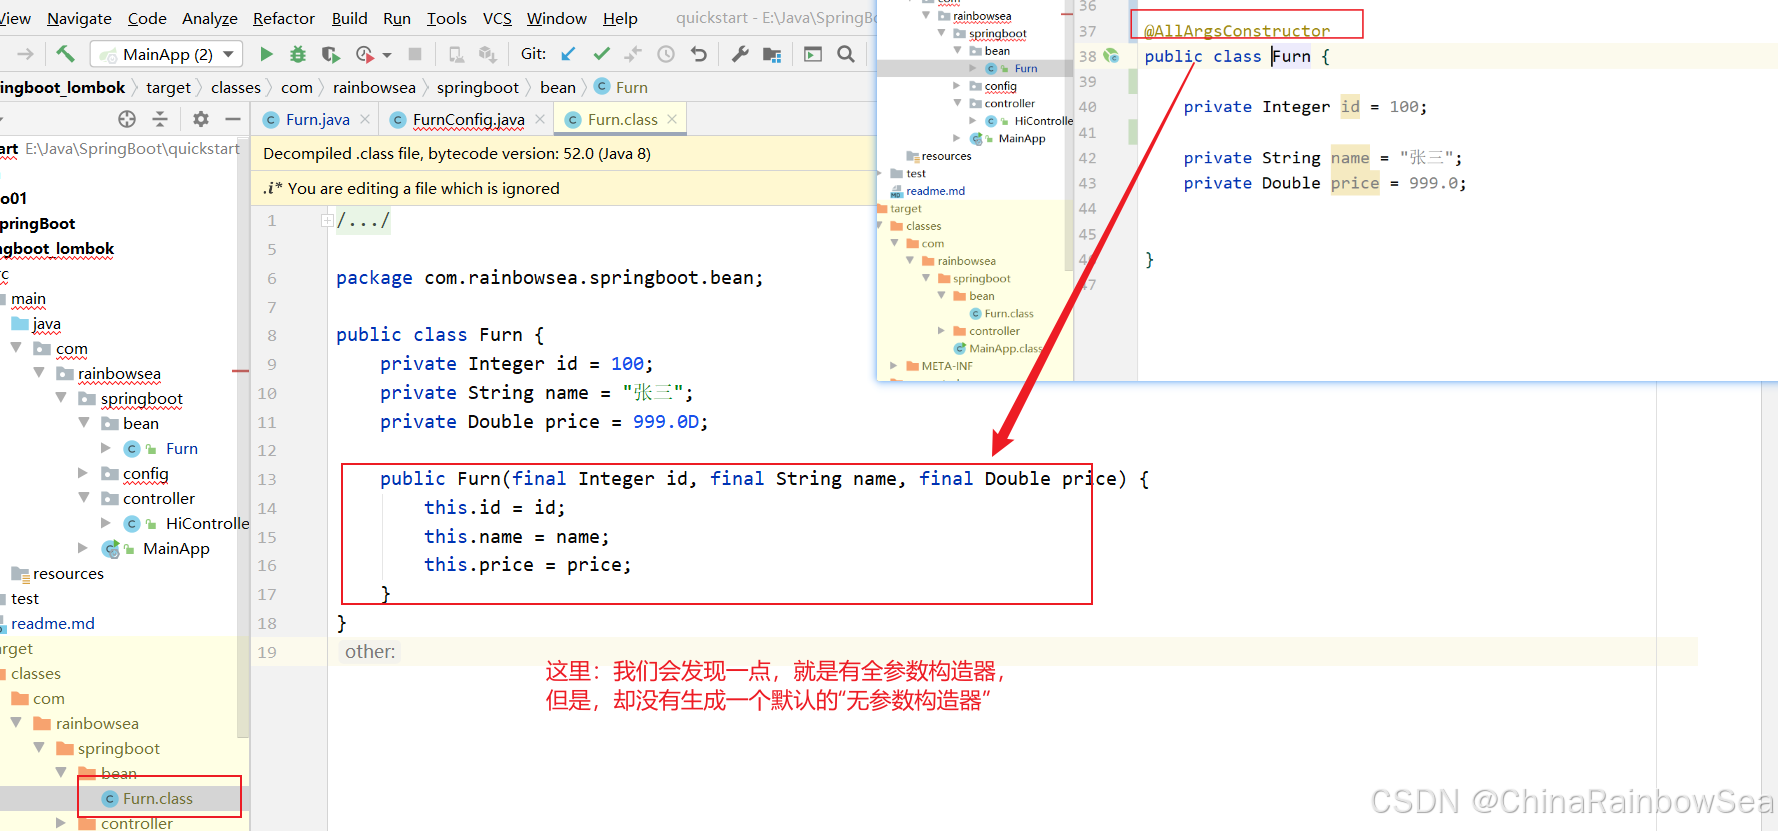The height and width of the screenshot is (831, 1778).
Task: Switch to FurnConfig.java editor tab
Action: pyautogui.click(x=468, y=119)
